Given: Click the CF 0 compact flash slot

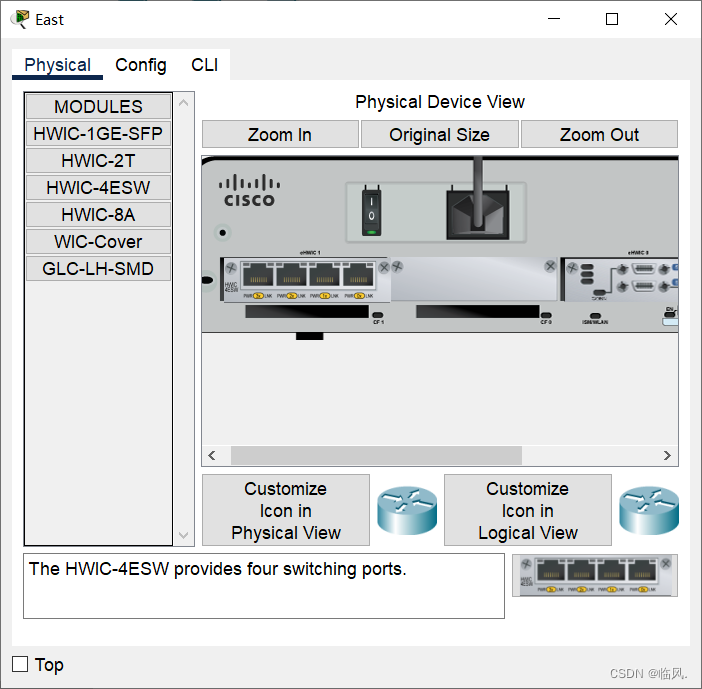Looking at the screenshot, I should click(x=478, y=312).
